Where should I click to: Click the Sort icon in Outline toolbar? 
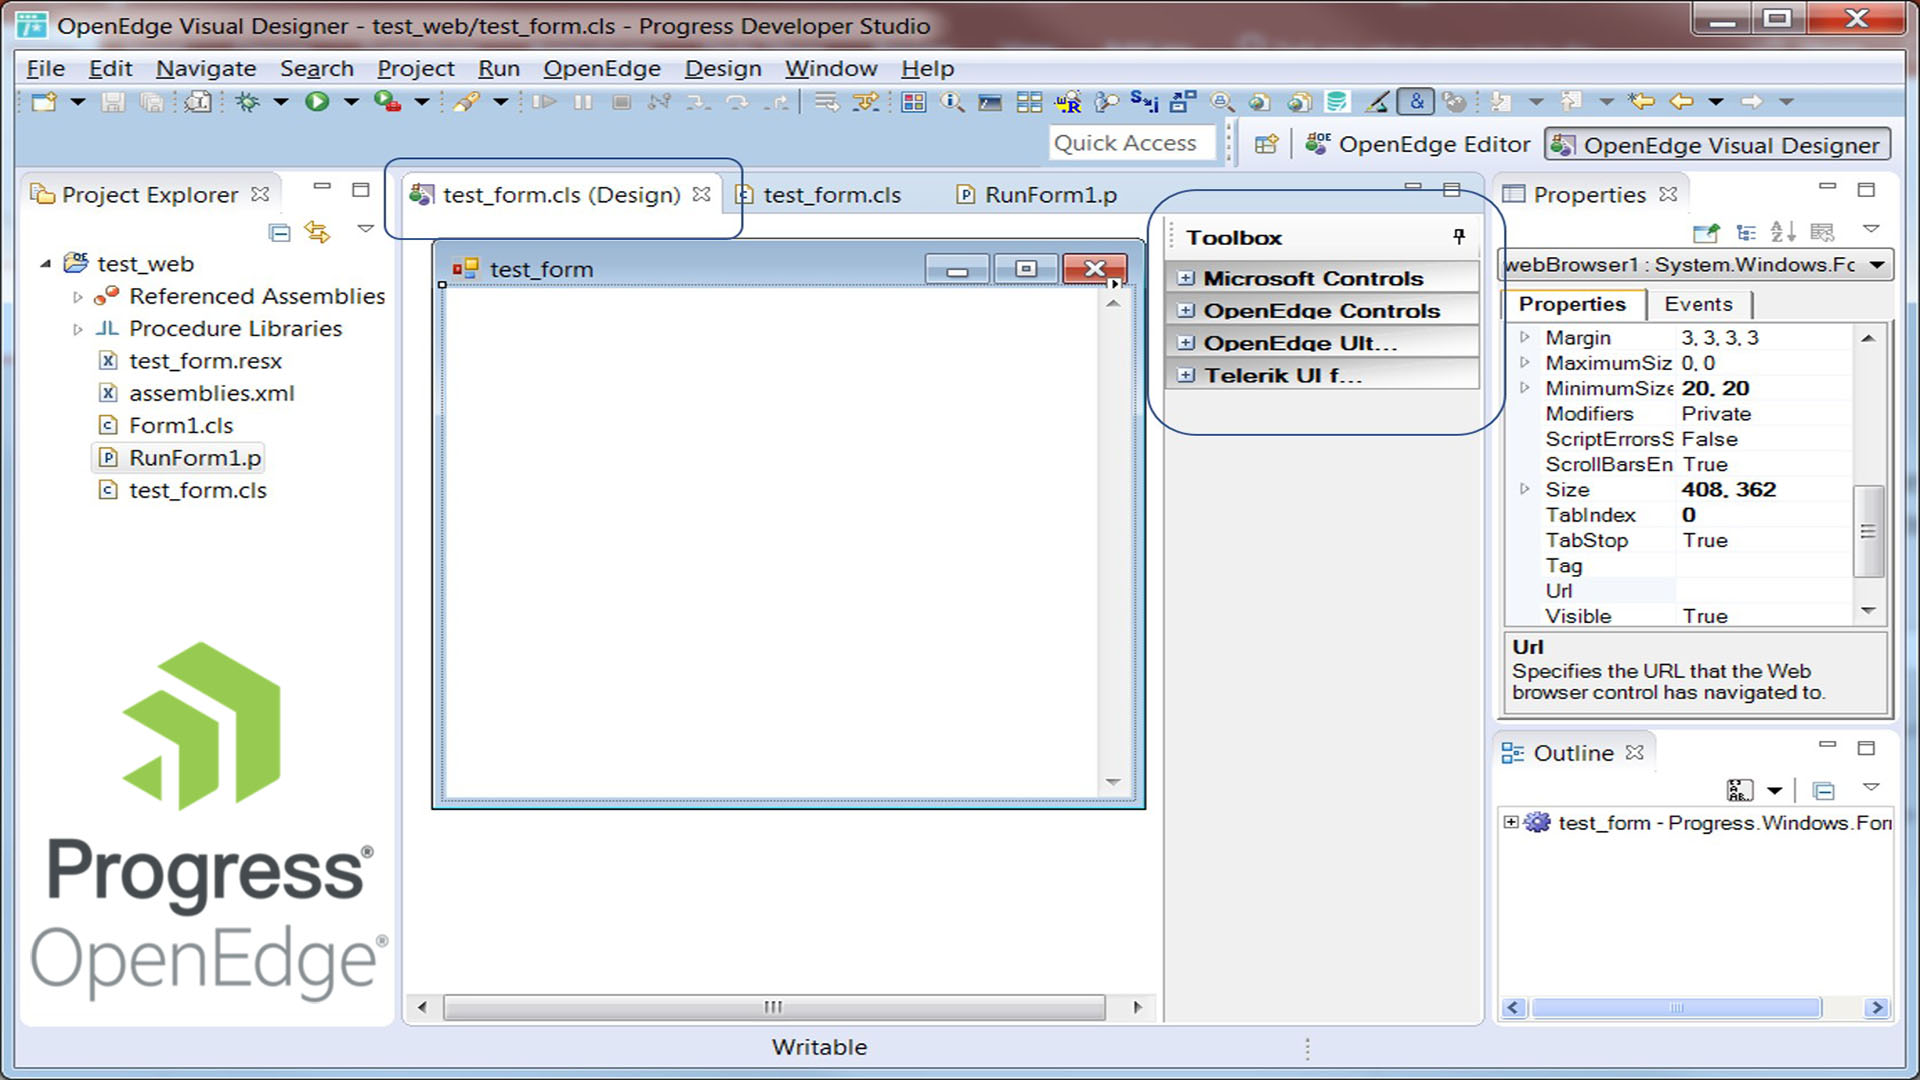pos(1740,791)
